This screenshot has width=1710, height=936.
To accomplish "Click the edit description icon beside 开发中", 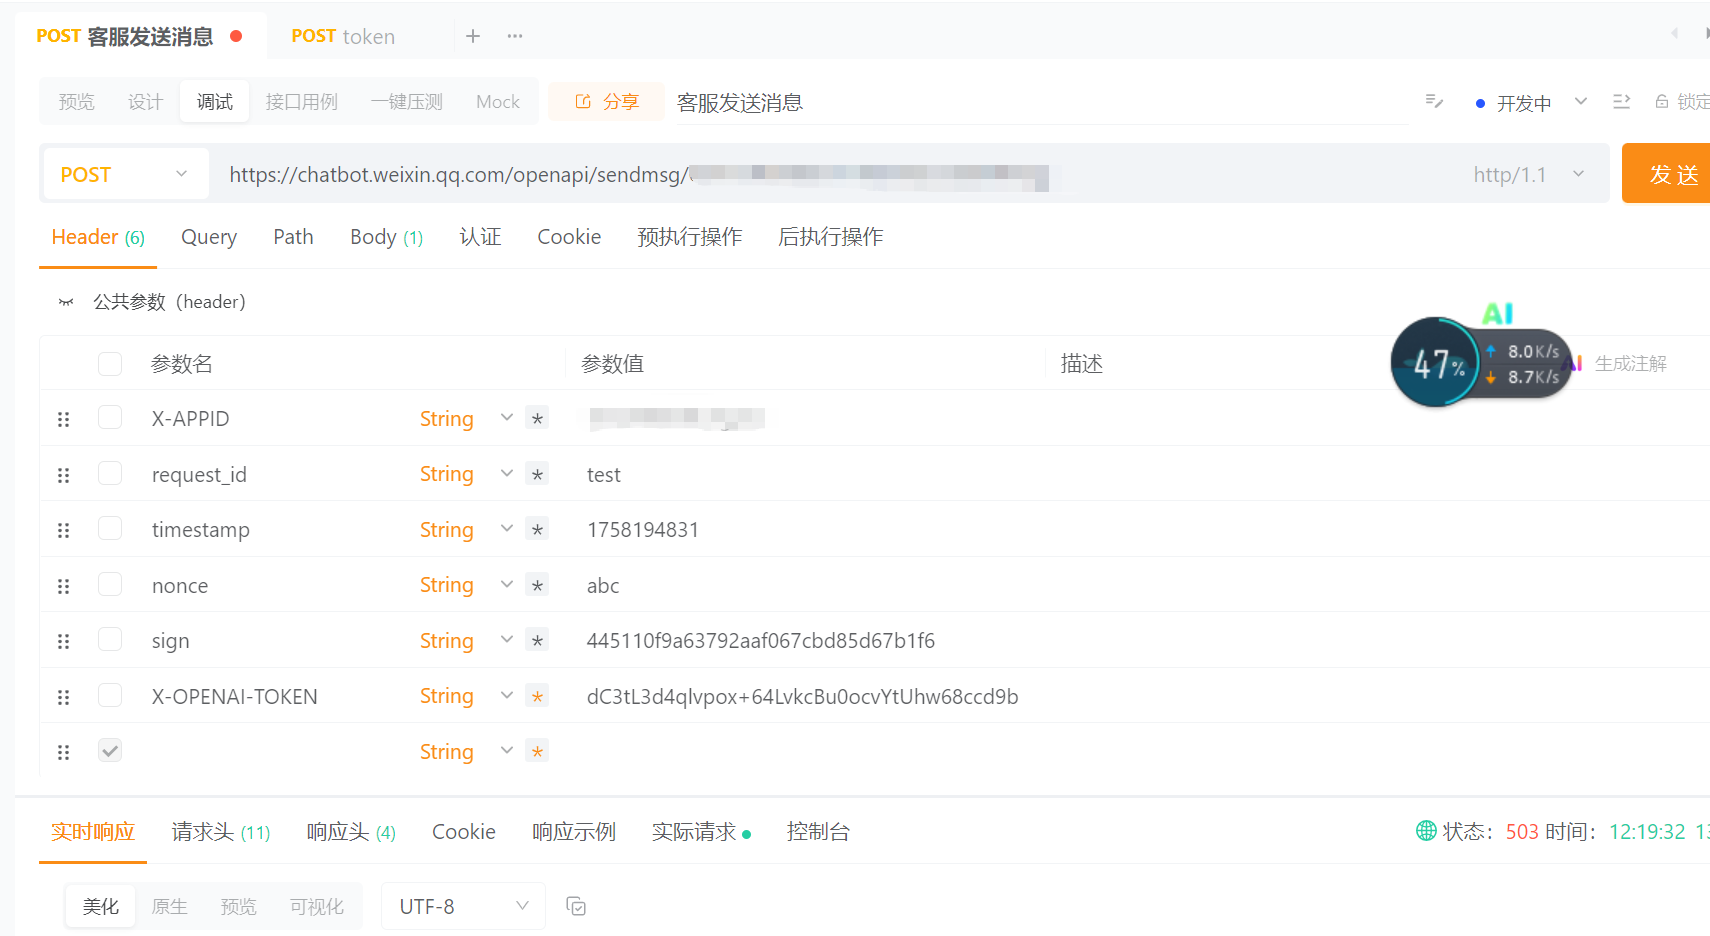I will 1434,102.
